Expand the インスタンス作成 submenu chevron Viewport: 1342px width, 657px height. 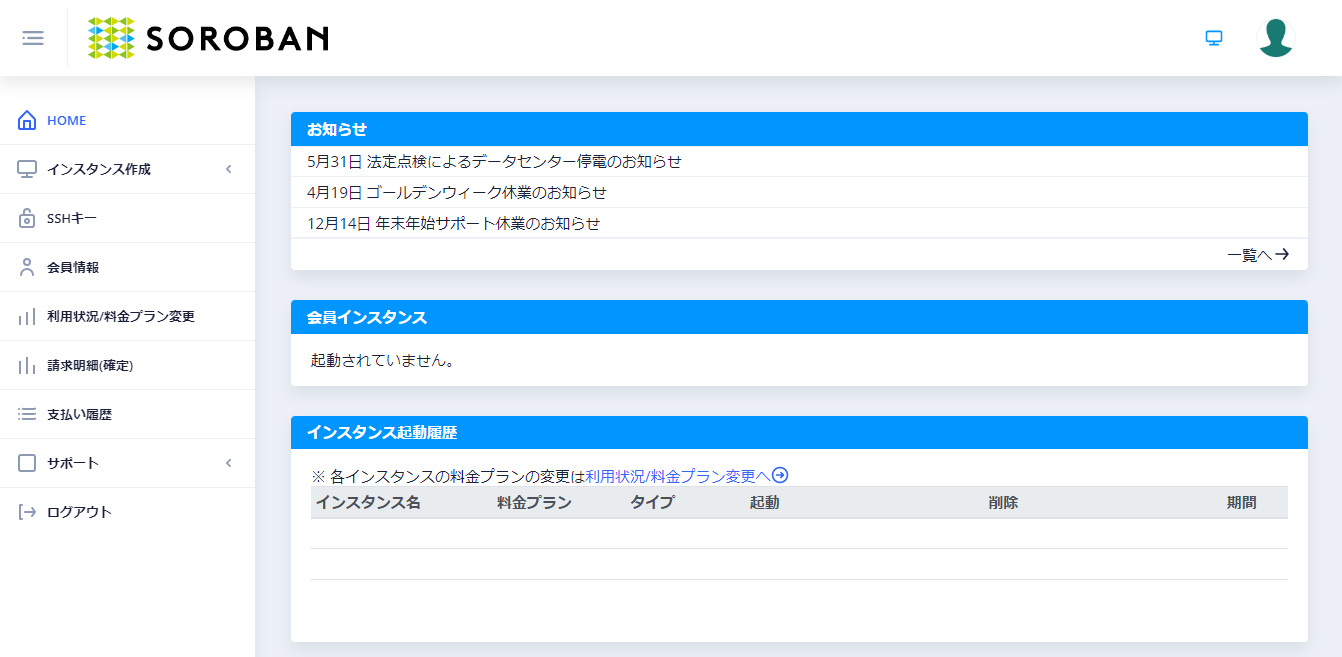[x=228, y=169]
